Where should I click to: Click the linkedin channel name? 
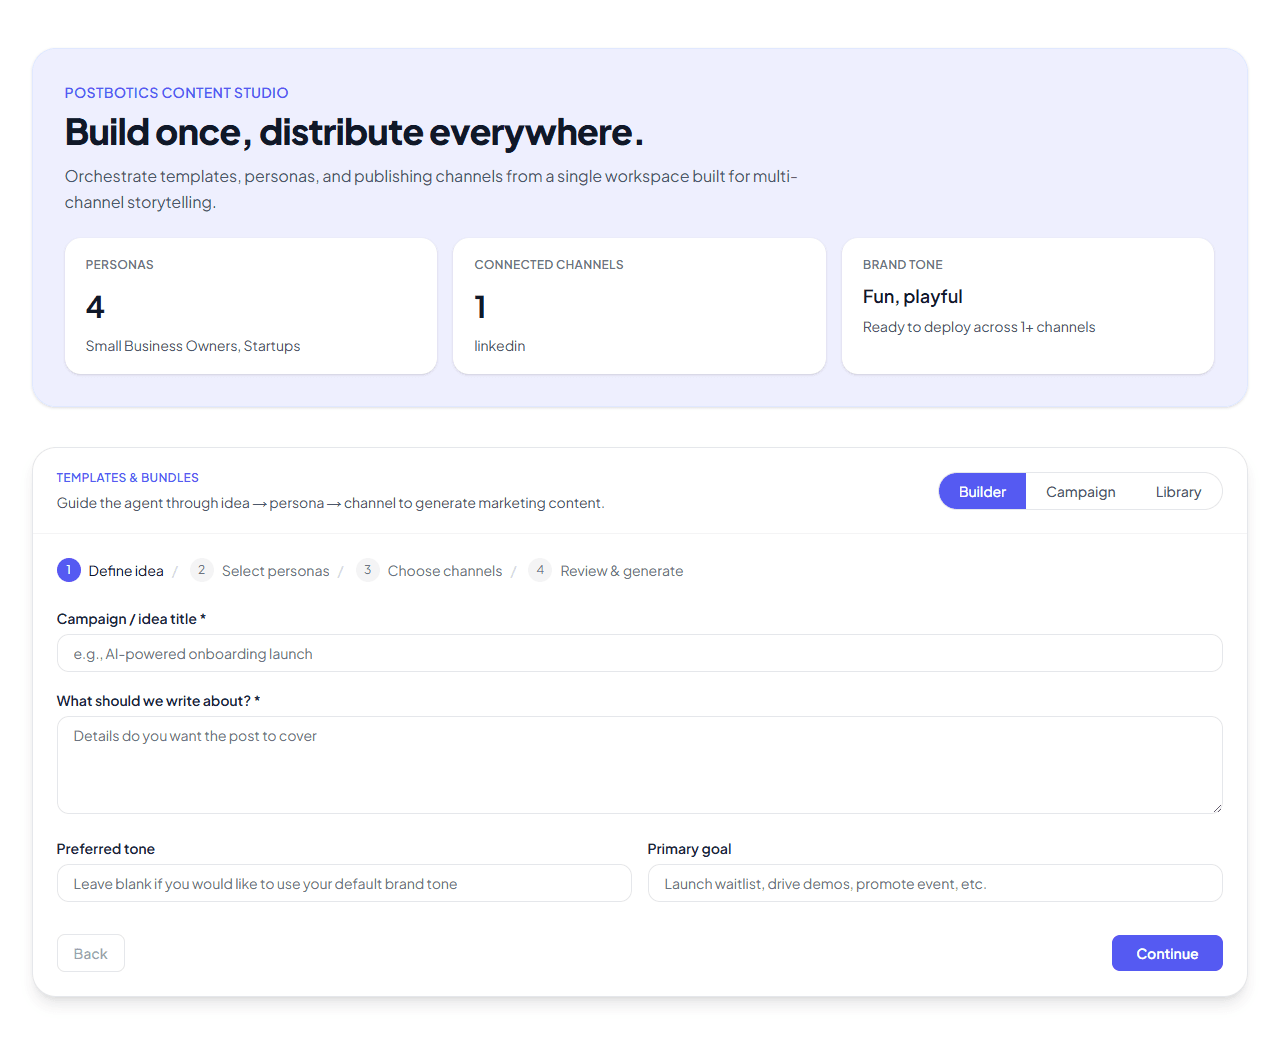(499, 346)
